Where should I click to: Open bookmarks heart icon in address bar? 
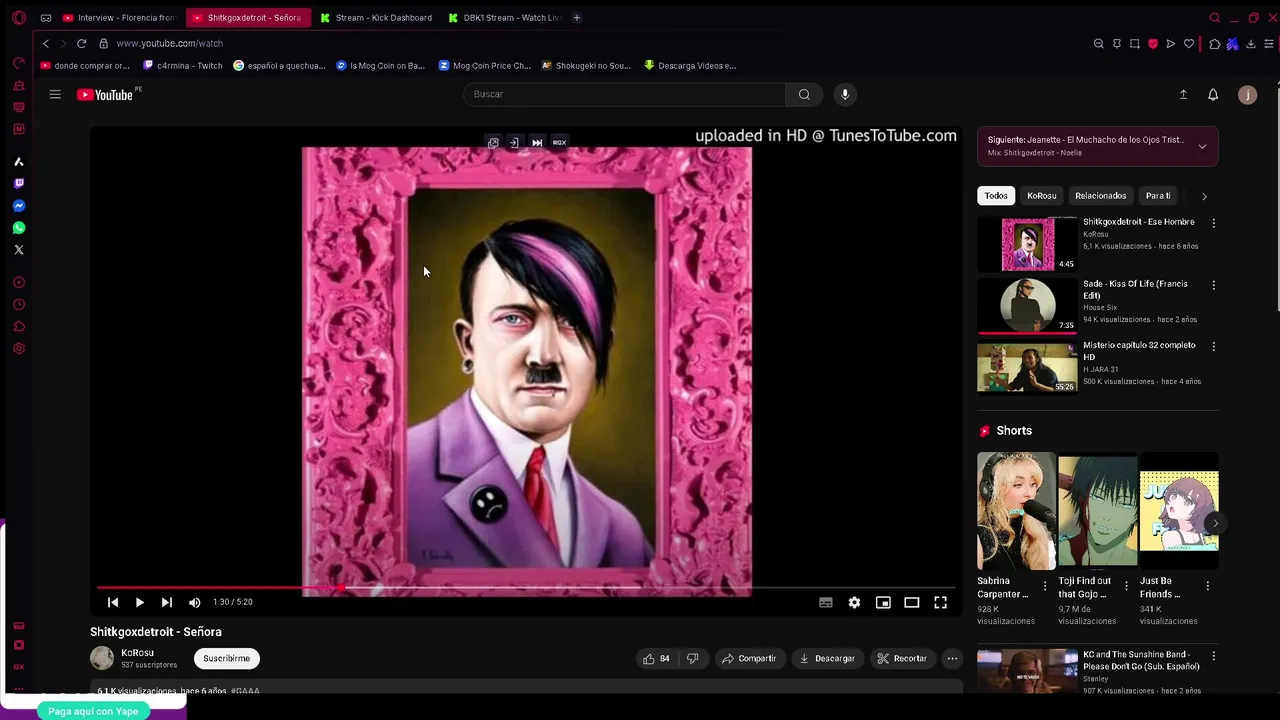point(1189,44)
